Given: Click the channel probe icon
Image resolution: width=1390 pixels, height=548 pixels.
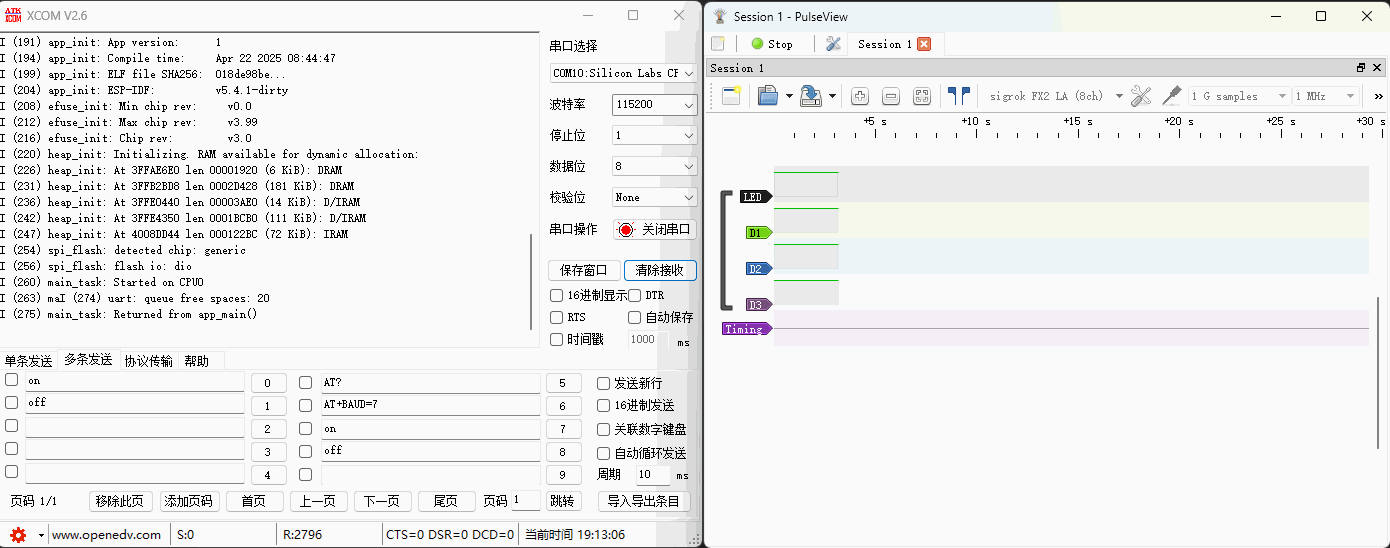Looking at the screenshot, I should click(1171, 96).
